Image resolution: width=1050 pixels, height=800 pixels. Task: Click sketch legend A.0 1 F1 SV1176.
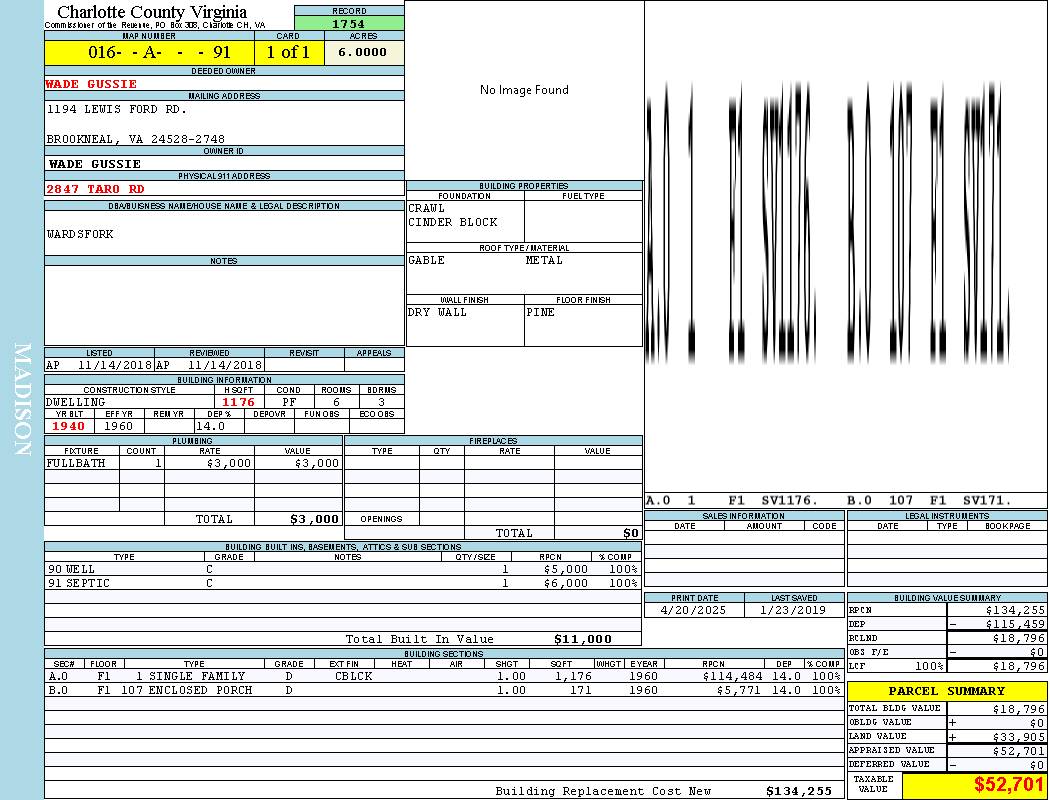(x=733, y=500)
